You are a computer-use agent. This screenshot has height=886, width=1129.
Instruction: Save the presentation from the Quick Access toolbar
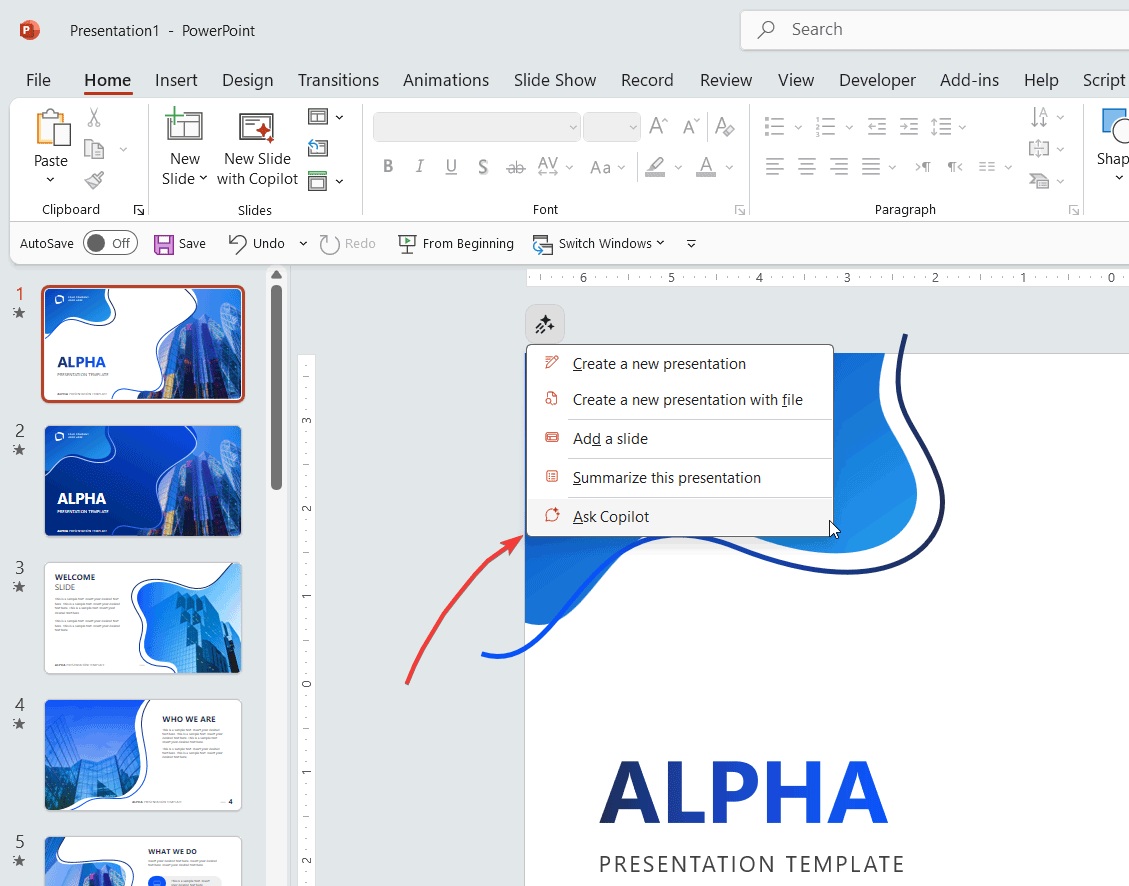180,243
